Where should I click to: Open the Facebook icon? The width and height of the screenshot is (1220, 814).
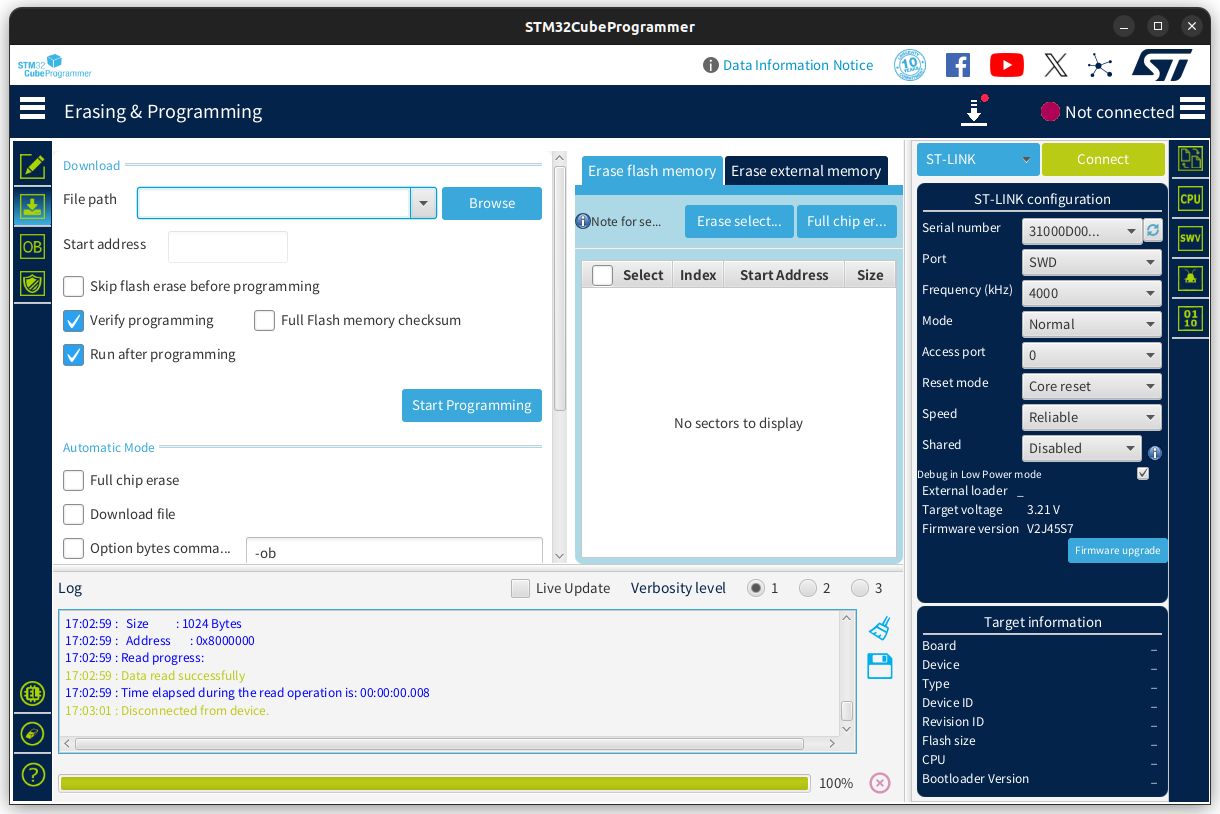point(958,65)
